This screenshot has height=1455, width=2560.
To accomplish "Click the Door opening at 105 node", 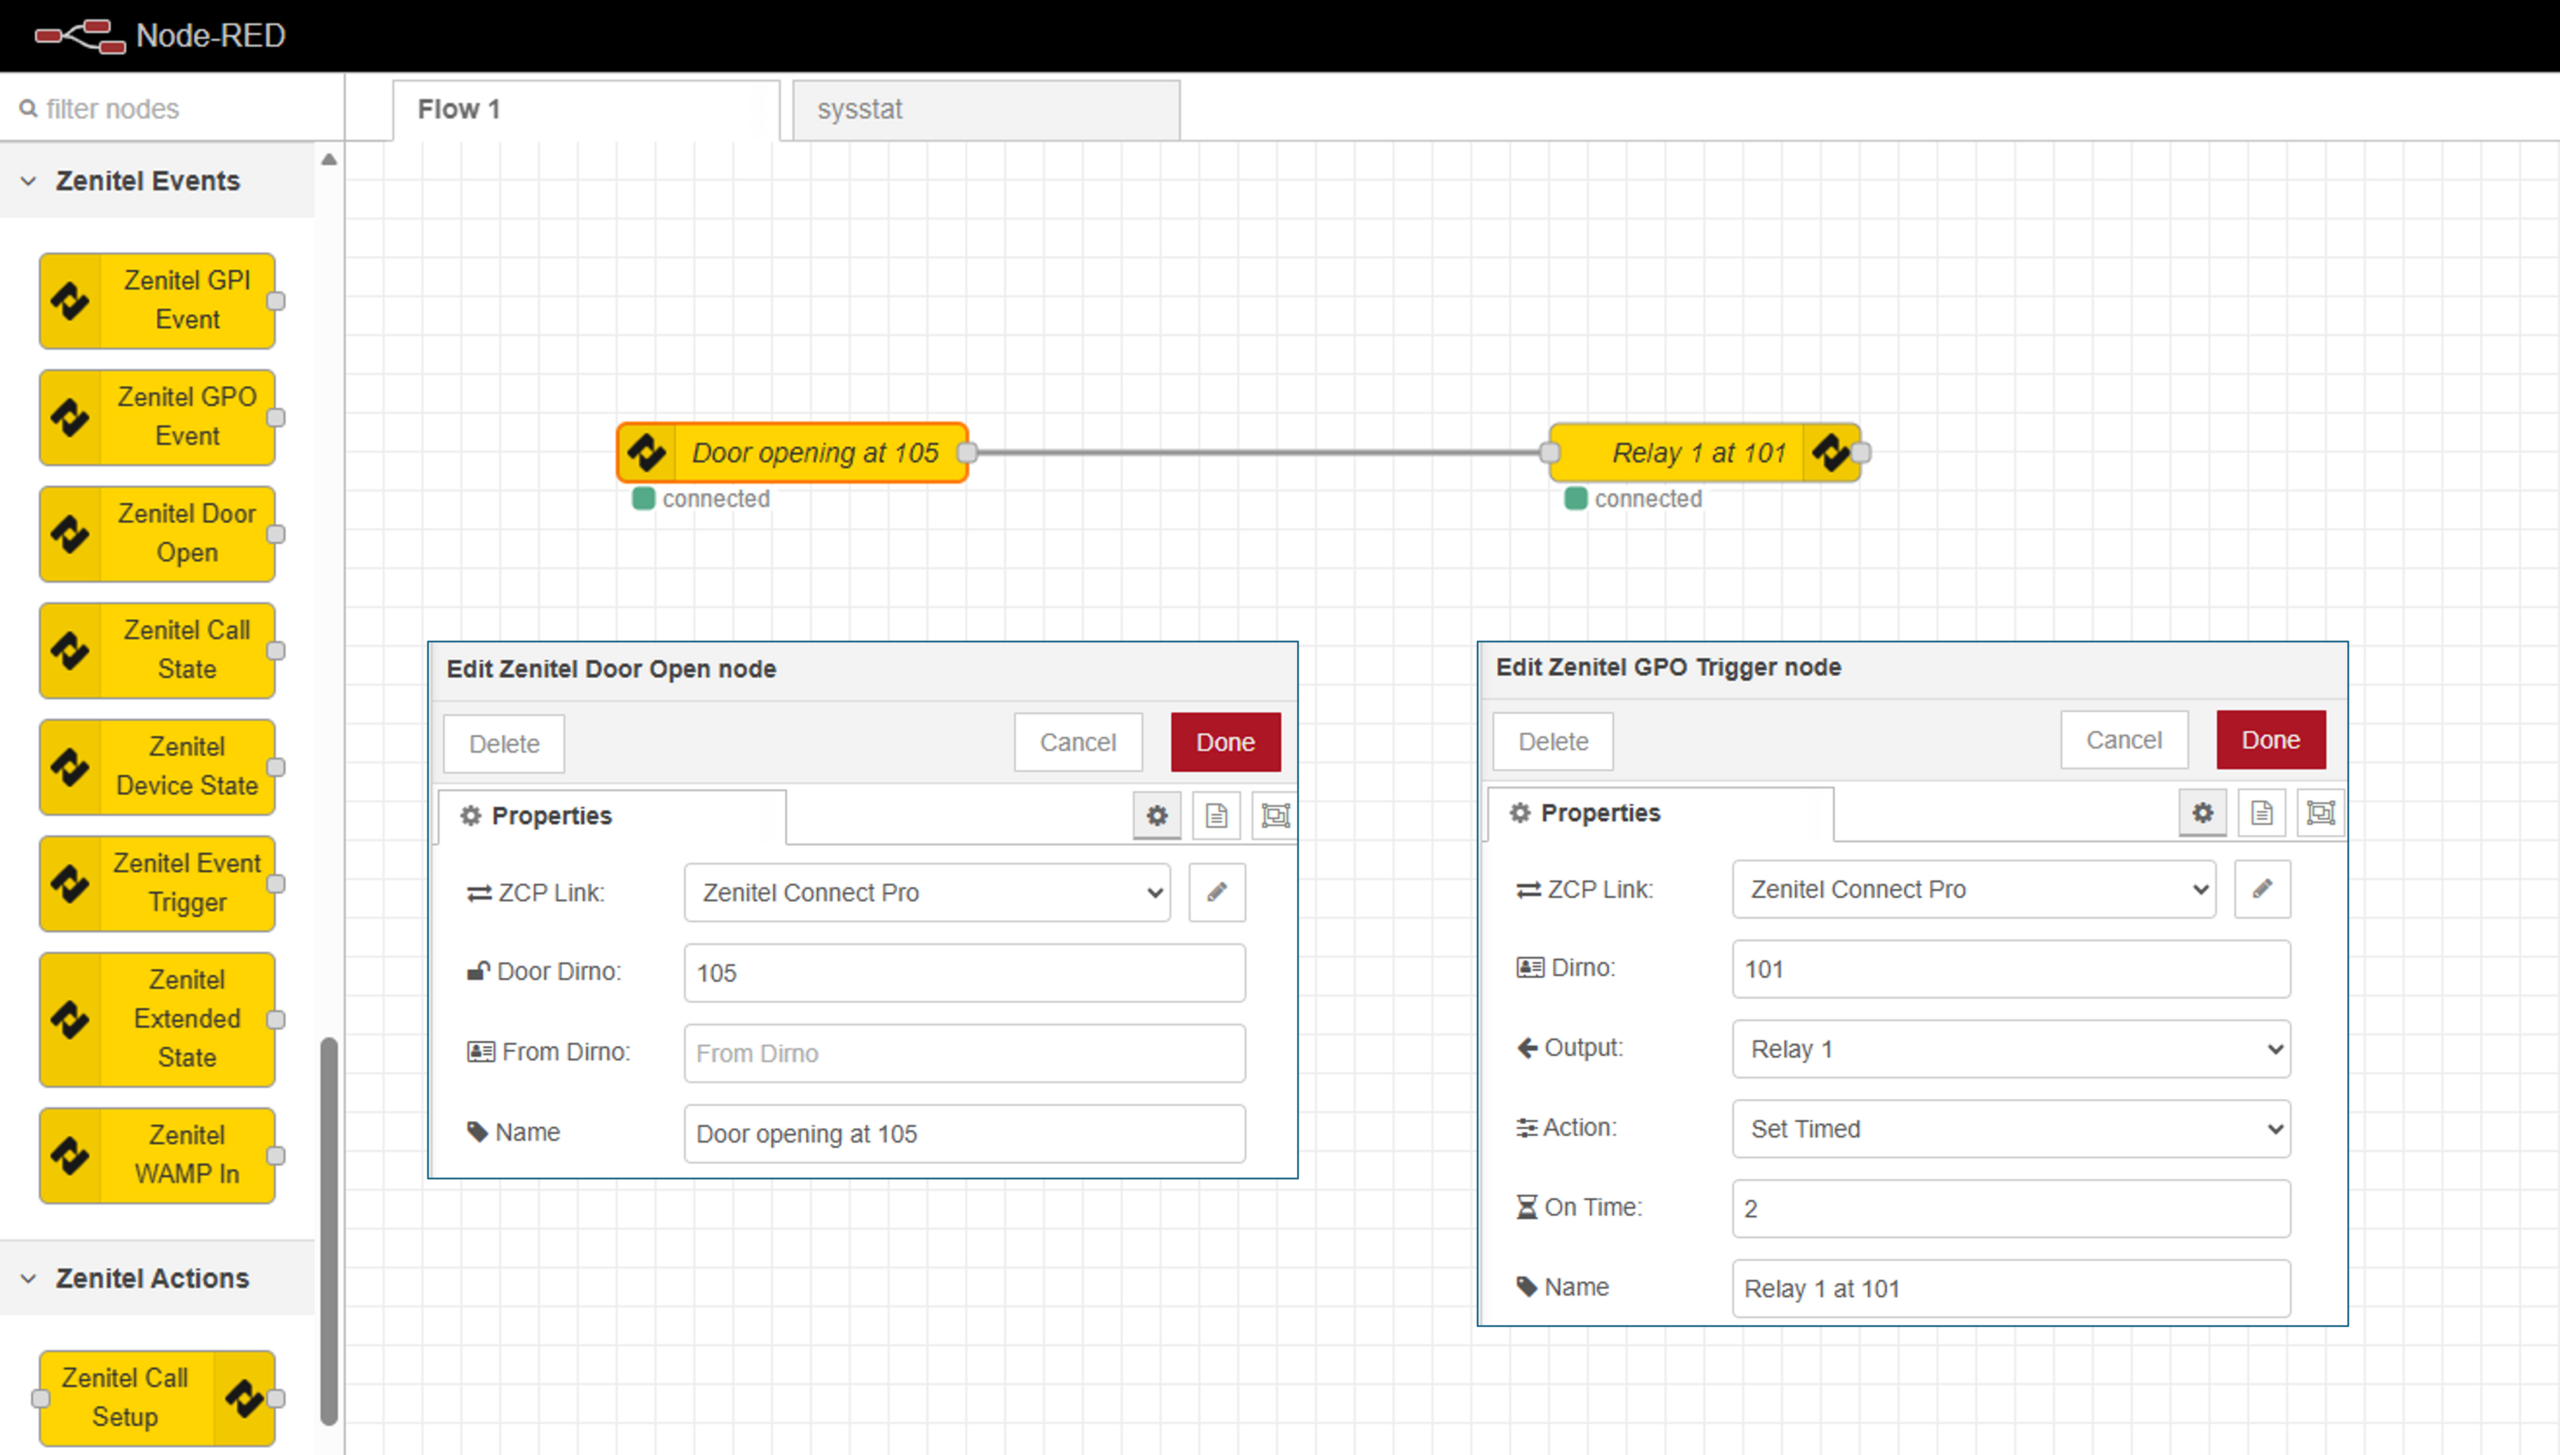I will tap(792, 453).
